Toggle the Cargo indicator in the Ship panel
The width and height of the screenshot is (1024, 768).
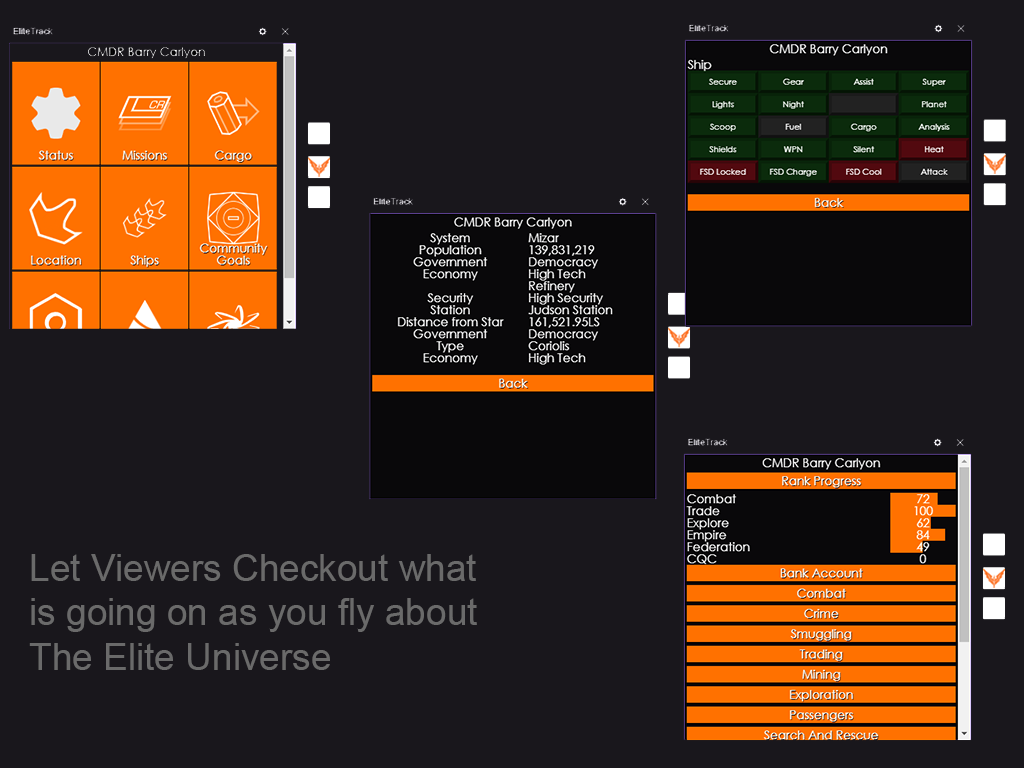863,127
